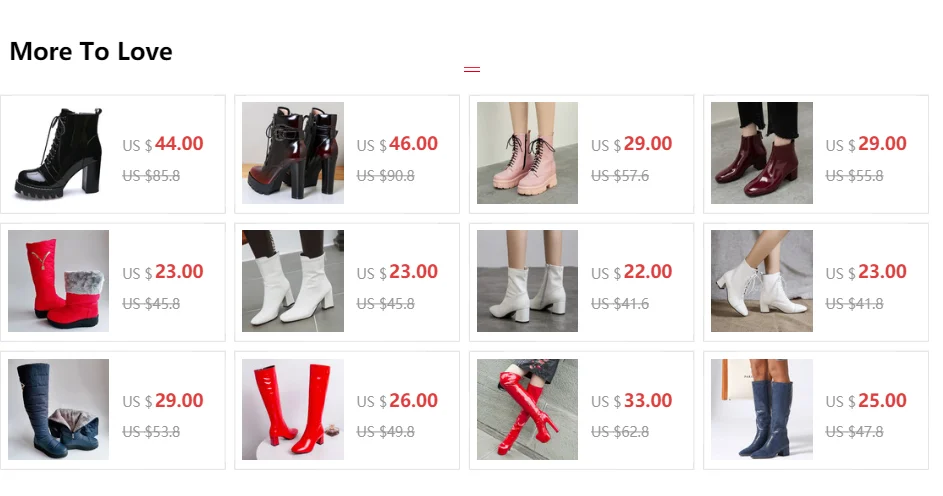Viewport: 943px width, 496px height.
Task: Click the US $22.00 price link
Action: pyautogui.click(x=631, y=272)
